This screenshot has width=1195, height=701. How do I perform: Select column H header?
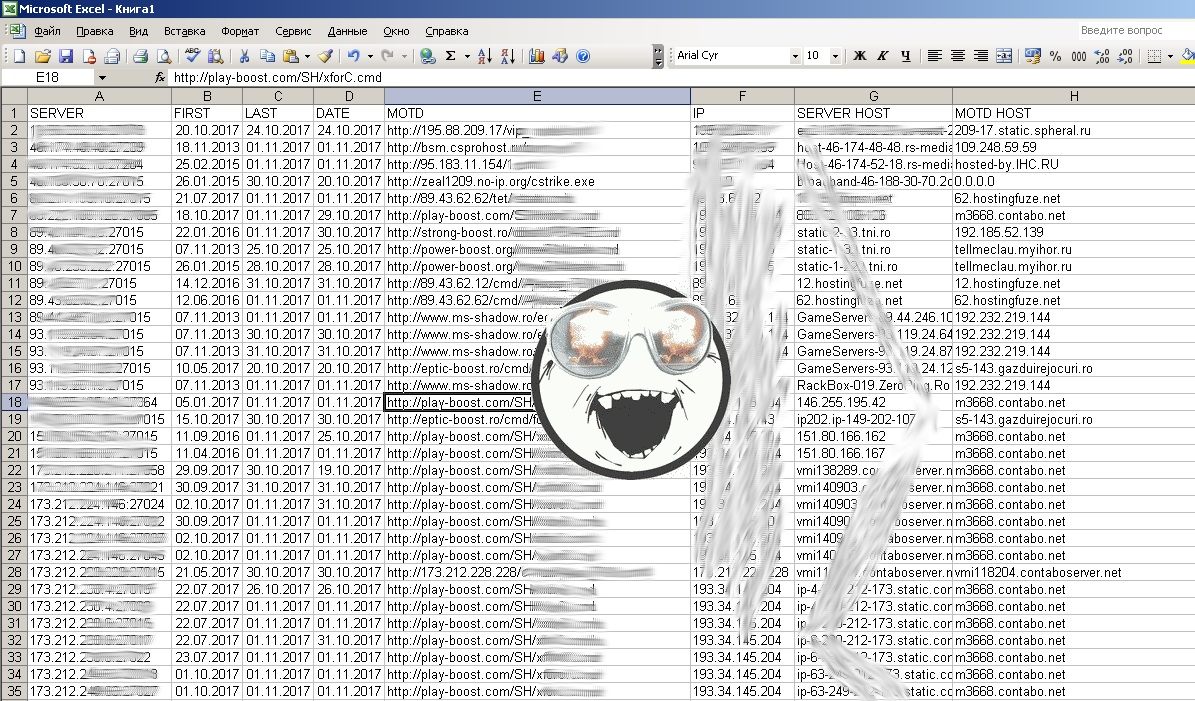1073,96
